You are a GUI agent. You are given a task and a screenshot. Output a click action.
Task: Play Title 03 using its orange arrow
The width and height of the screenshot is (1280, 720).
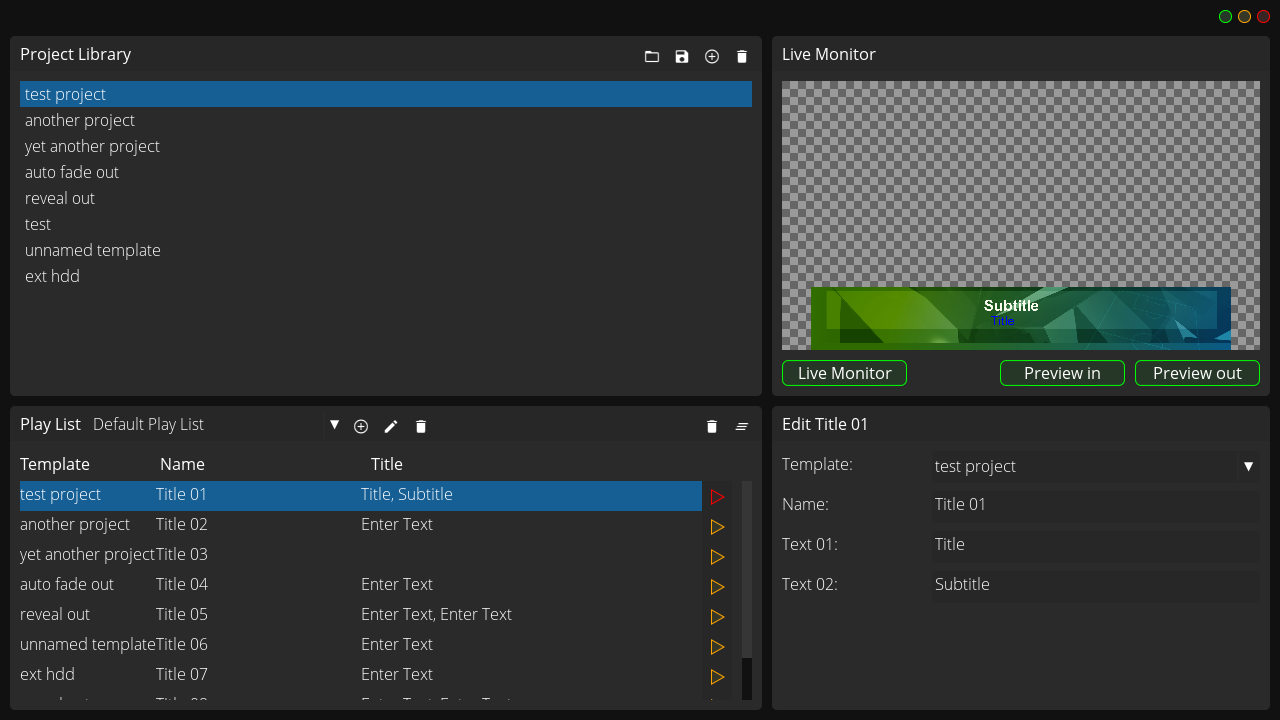tap(717, 557)
